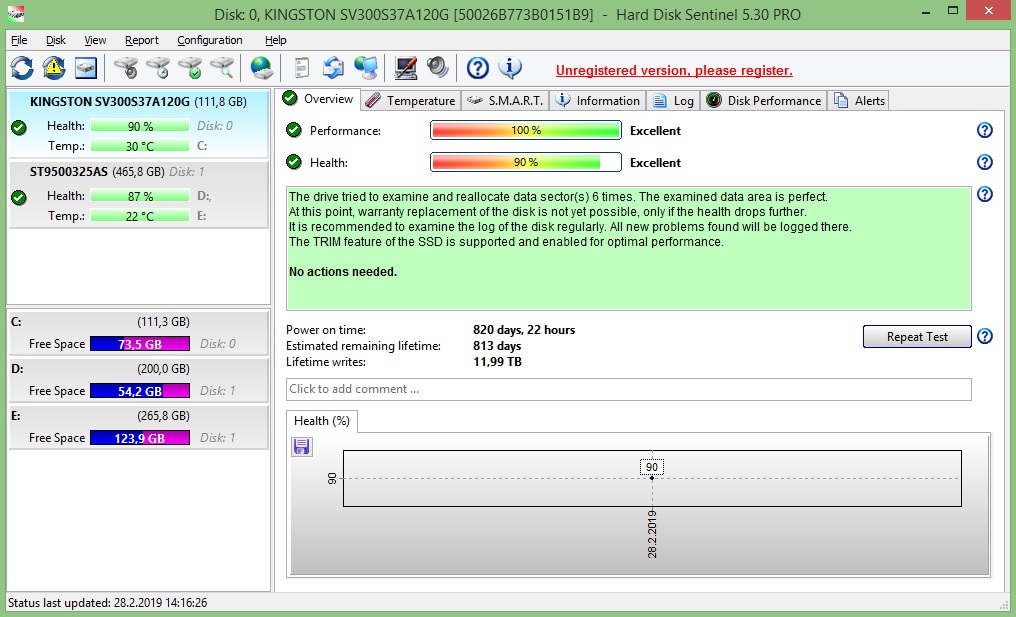Click the 28.2.2019 date label on graph
Image resolution: width=1016 pixels, height=617 pixels.
[x=652, y=535]
